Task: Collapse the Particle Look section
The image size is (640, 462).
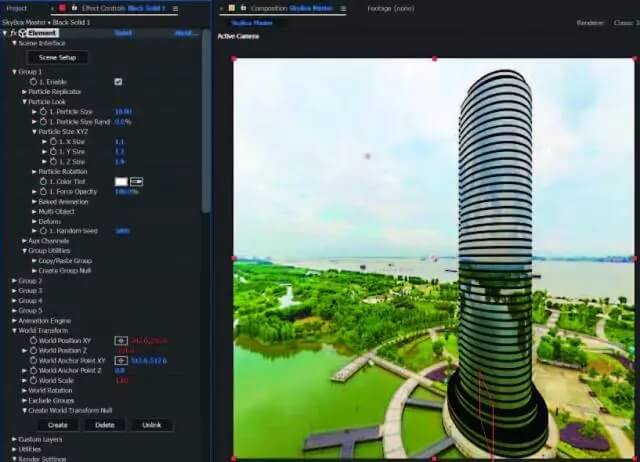Action: (x=25, y=101)
